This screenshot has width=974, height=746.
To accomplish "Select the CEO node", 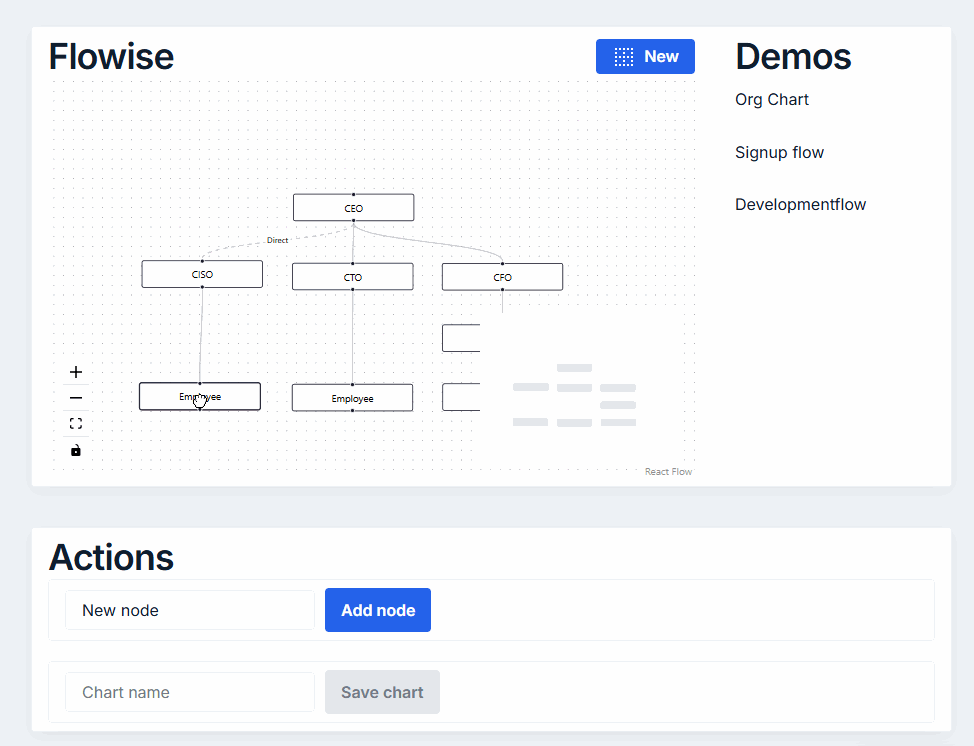I will 353,207.
